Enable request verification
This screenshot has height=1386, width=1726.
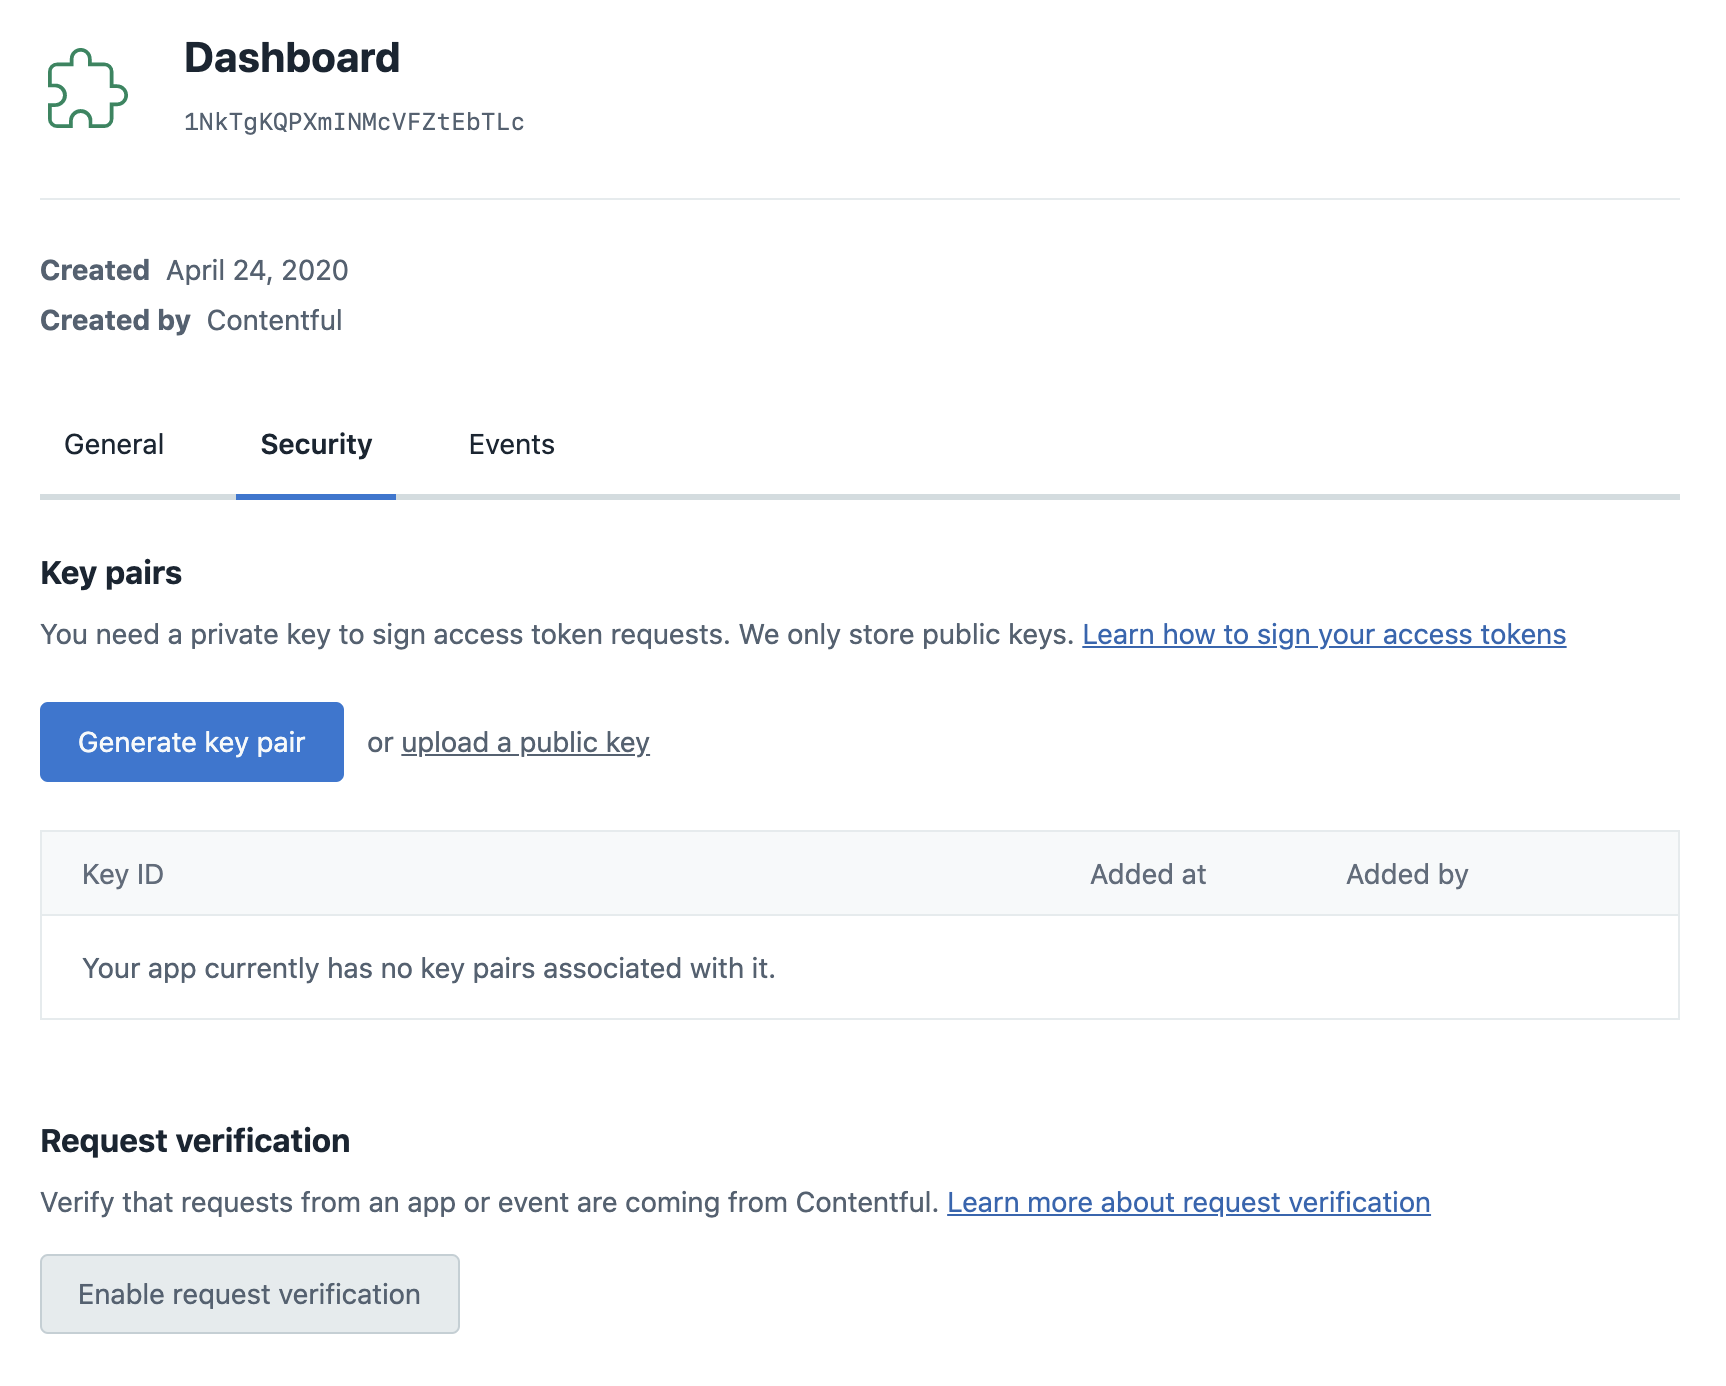click(x=248, y=1293)
